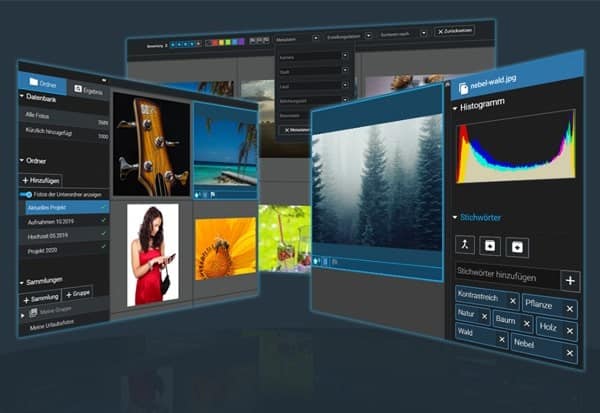Open the Stadt dropdown in the metadata panel

[345, 70]
